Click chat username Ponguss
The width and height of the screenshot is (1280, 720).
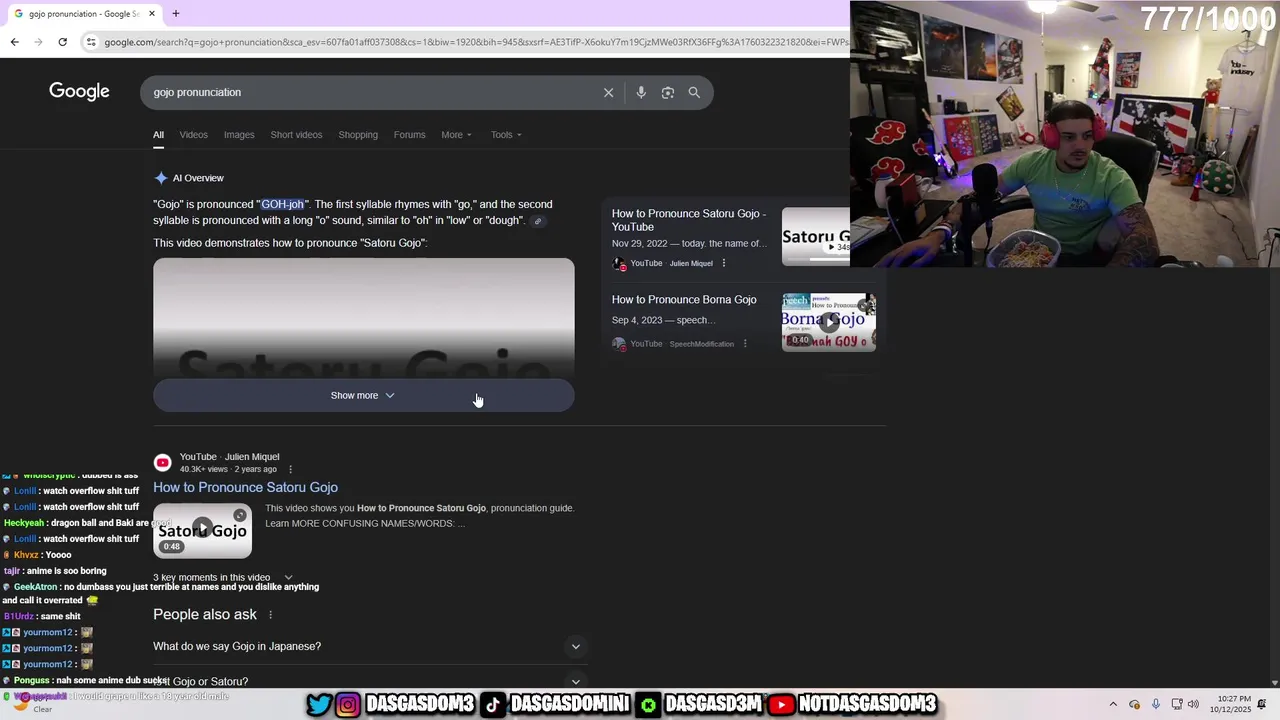[x=33, y=680]
